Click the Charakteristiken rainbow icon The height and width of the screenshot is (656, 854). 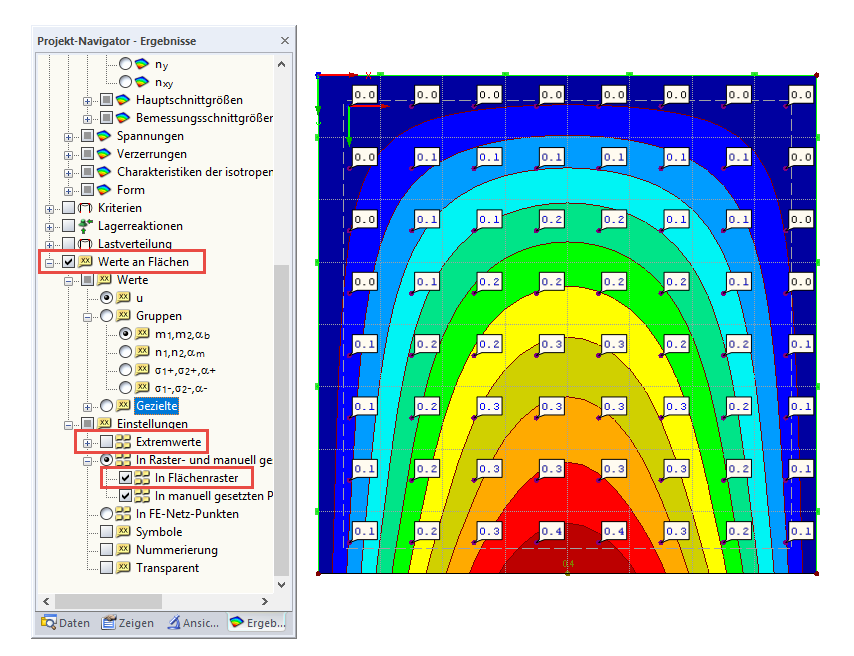coord(103,172)
